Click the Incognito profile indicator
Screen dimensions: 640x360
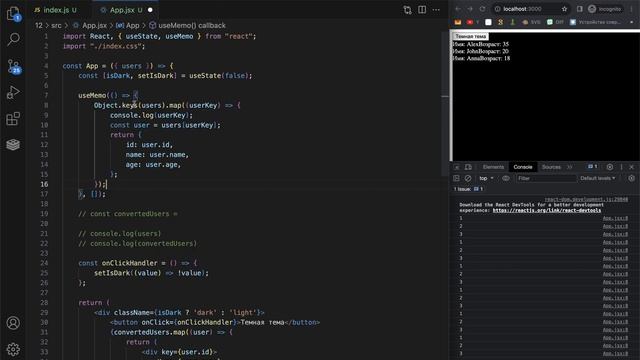pyautogui.click(x=605, y=9)
